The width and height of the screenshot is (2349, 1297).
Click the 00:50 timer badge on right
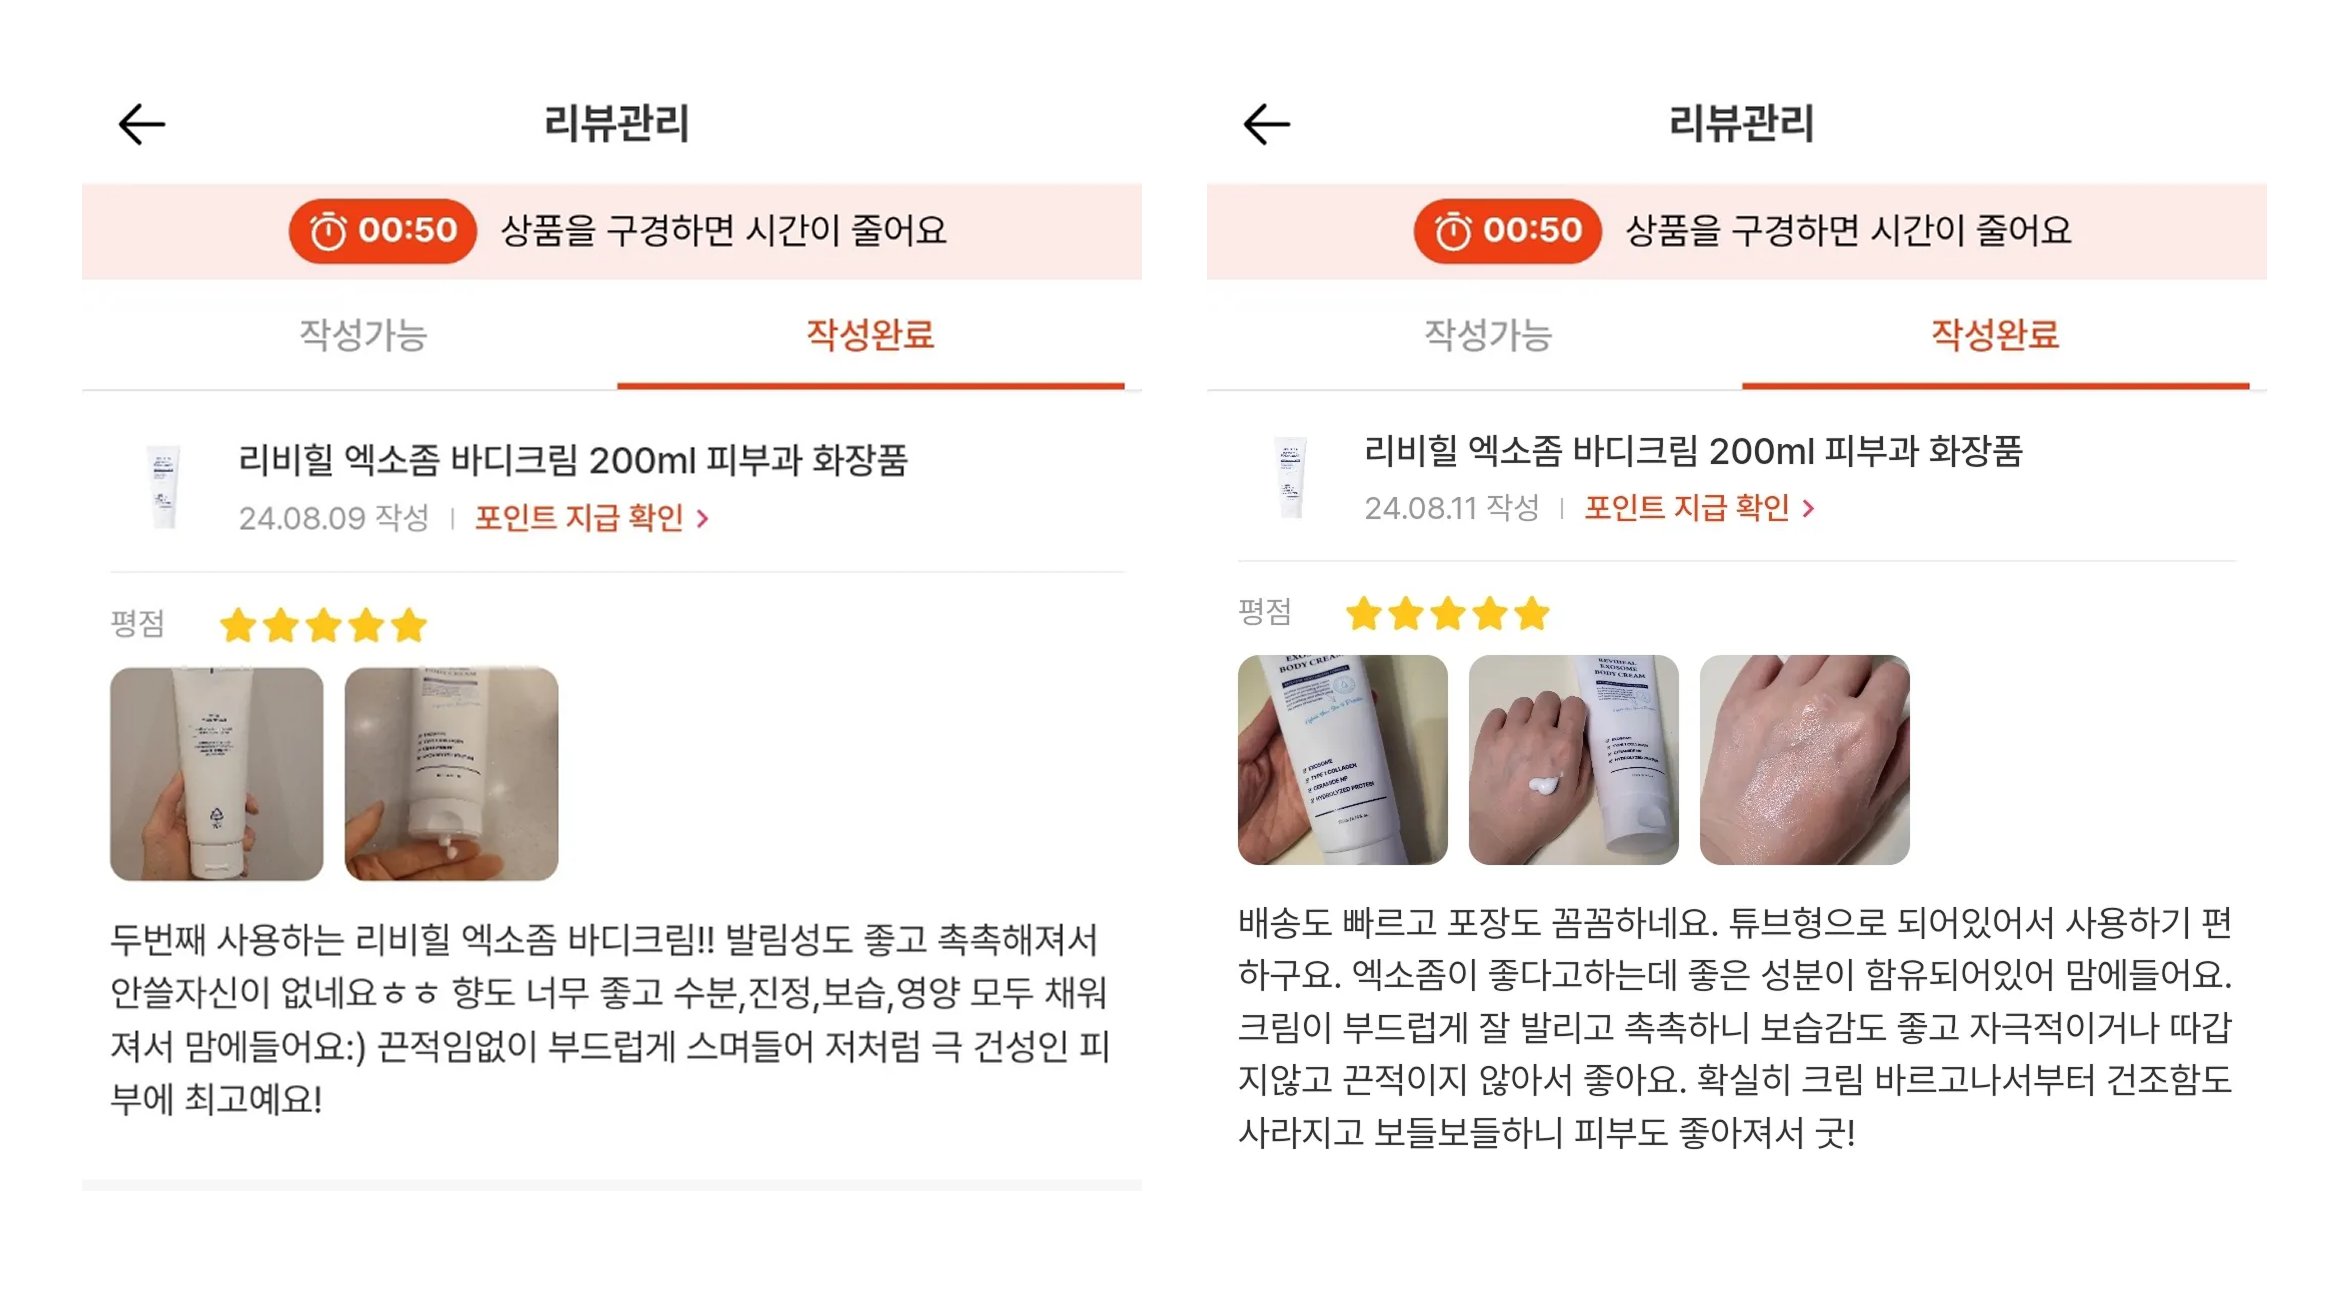[1507, 231]
